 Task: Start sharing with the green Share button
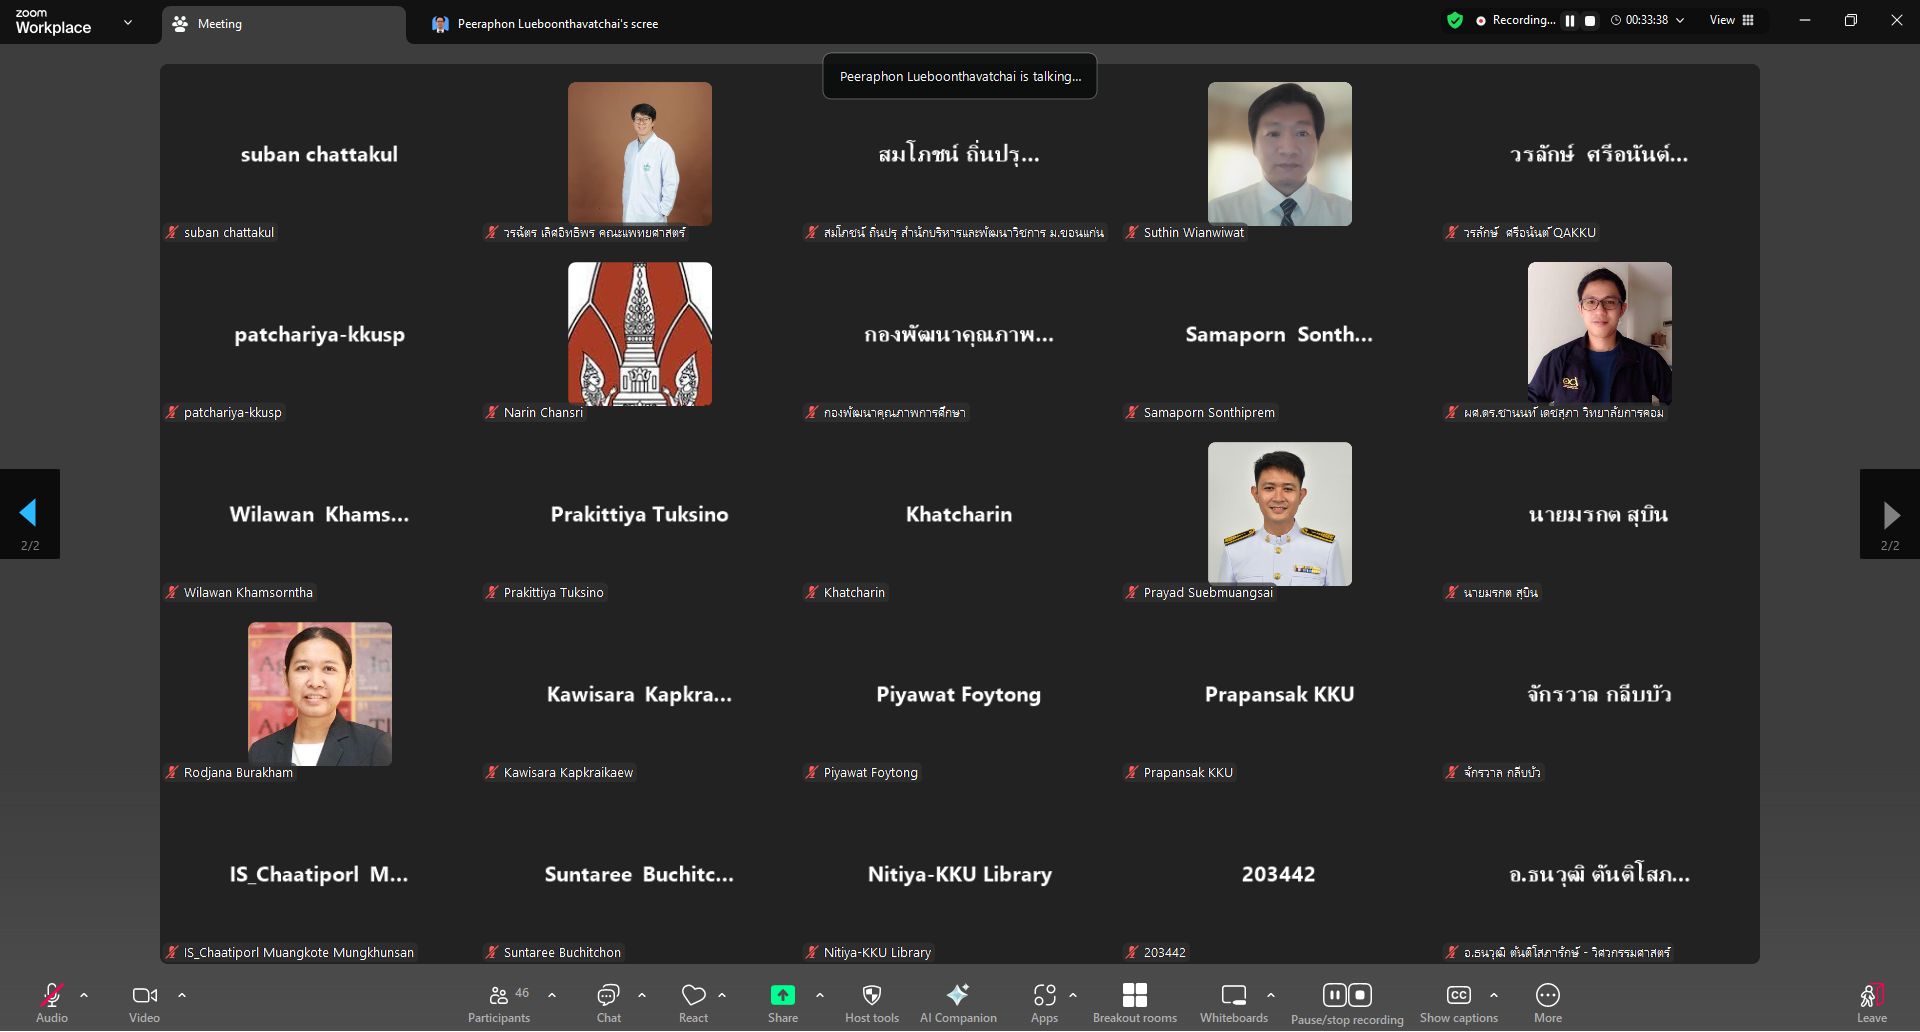coord(782,1003)
